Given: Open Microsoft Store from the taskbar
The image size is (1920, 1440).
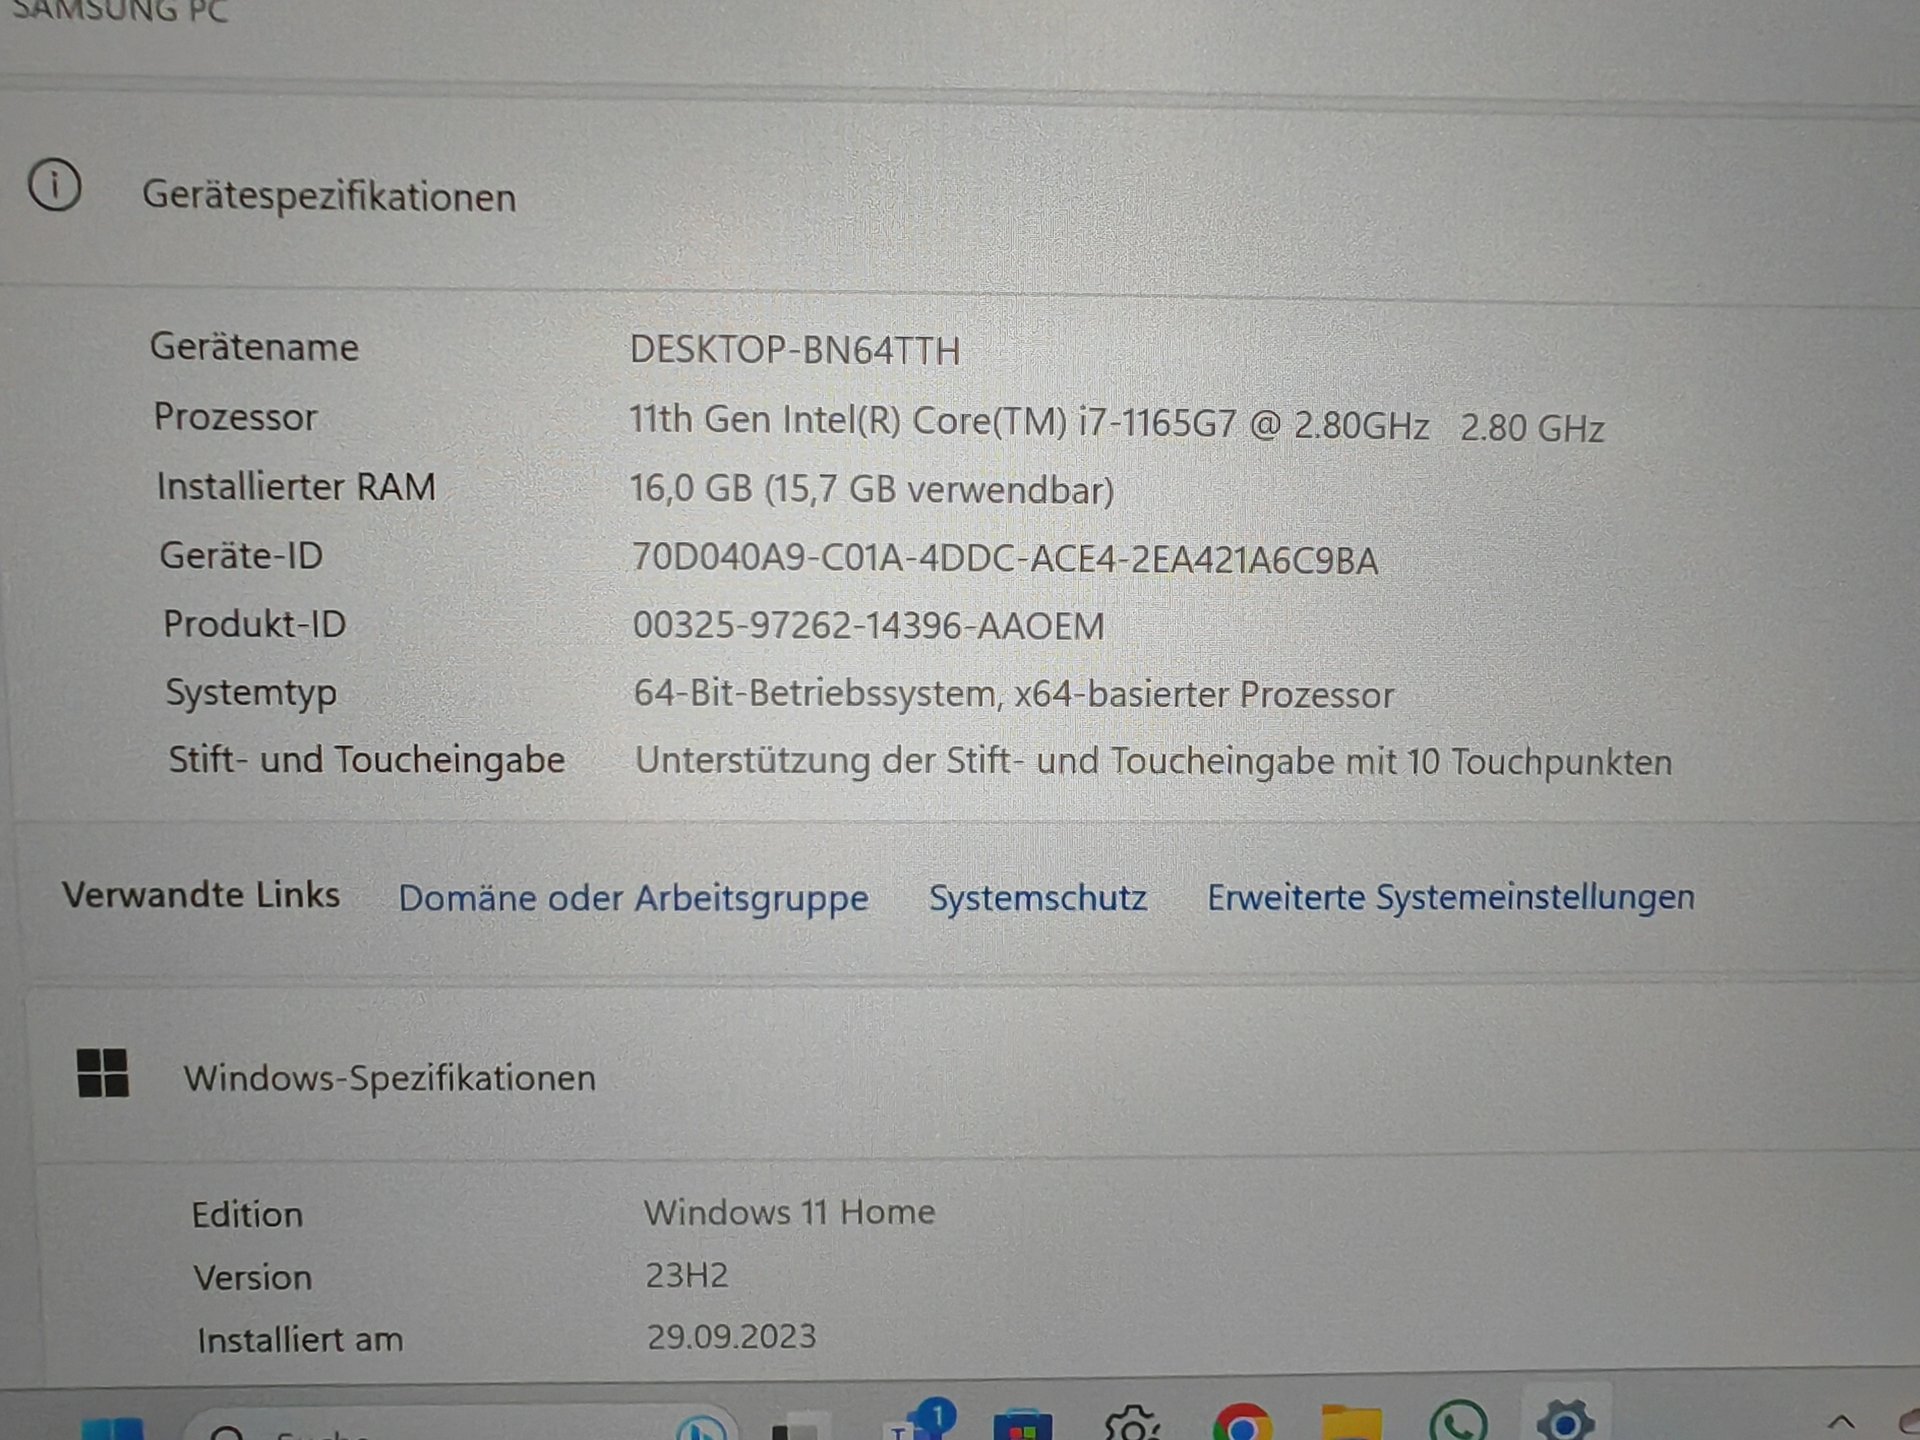Looking at the screenshot, I should click(x=1022, y=1426).
